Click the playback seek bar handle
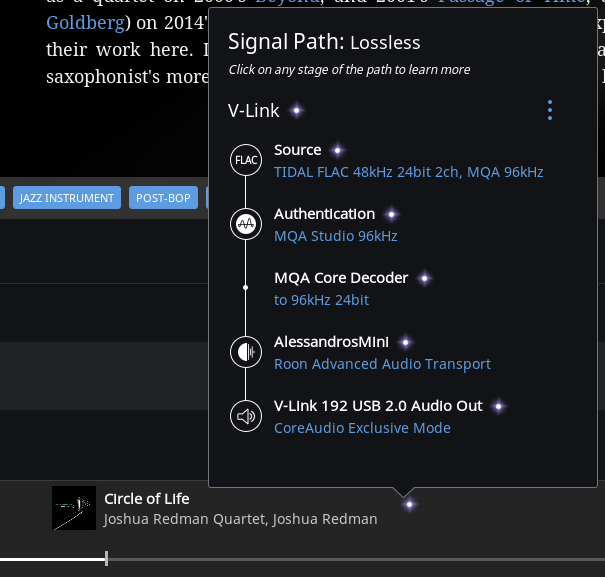Image resolution: width=605 pixels, height=577 pixels. click(x=106, y=559)
